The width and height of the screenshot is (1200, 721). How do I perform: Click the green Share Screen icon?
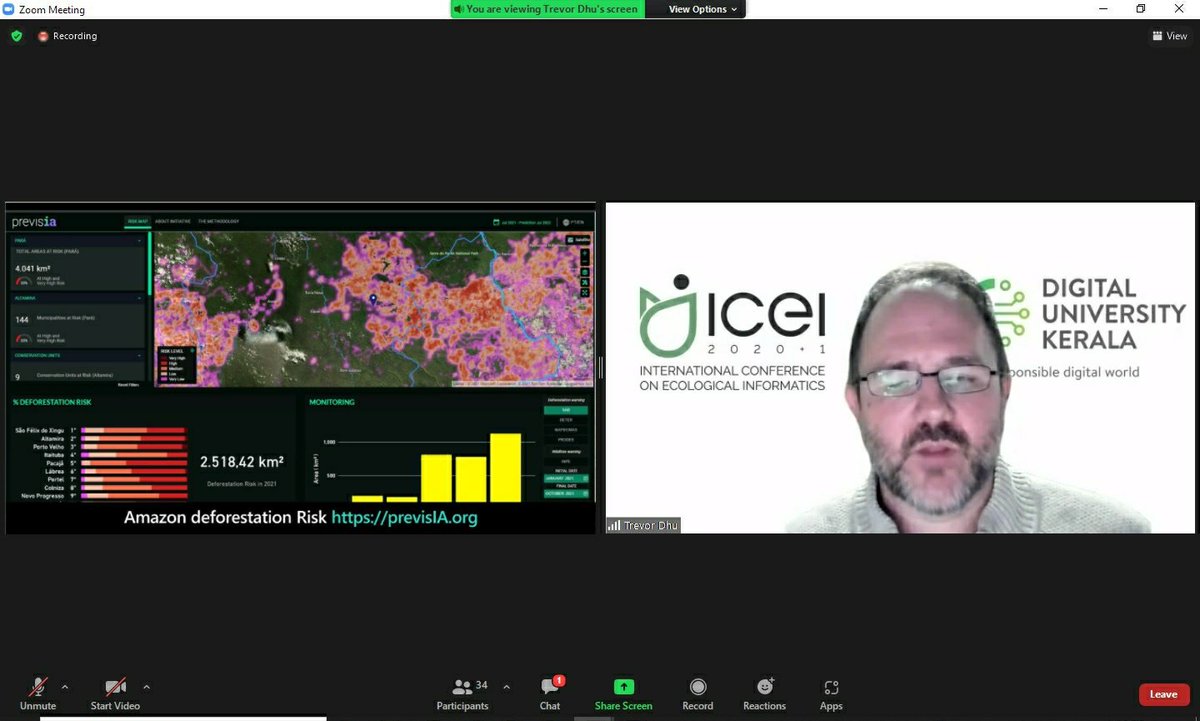click(x=624, y=687)
